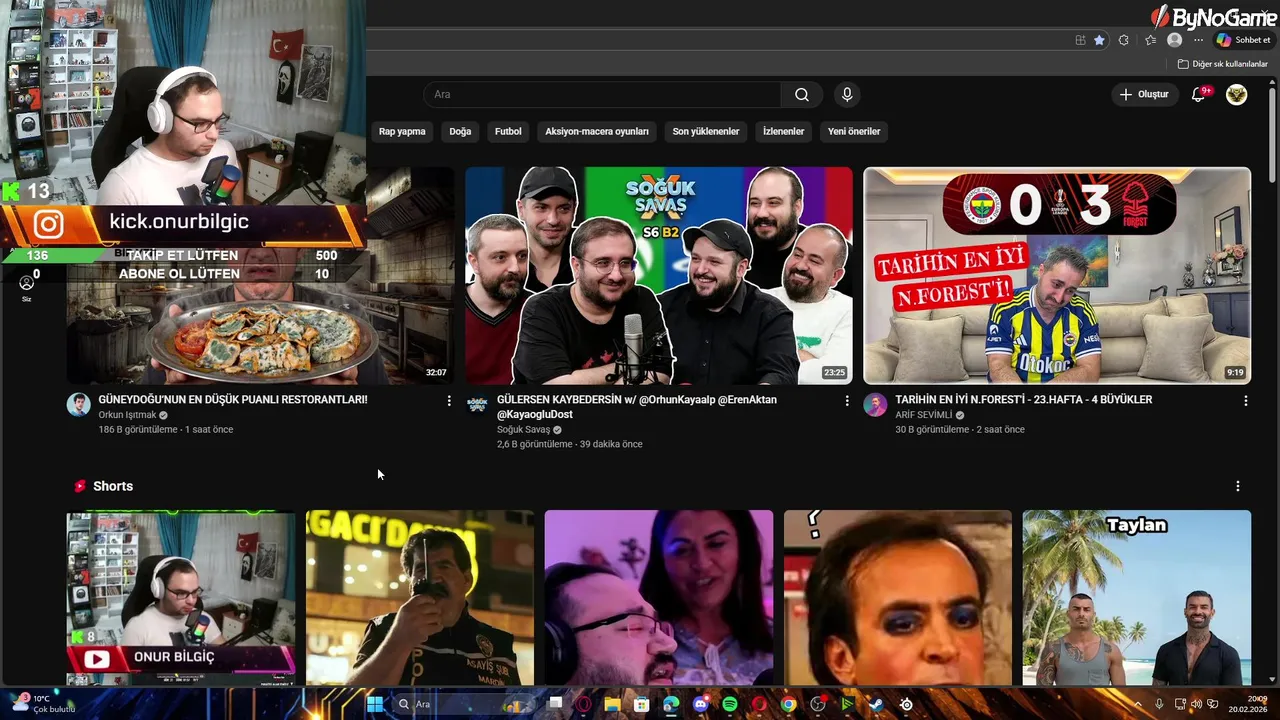The image size is (1280, 720).
Task: Select the Yeni öneriler filter chip
Action: [854, 131]
